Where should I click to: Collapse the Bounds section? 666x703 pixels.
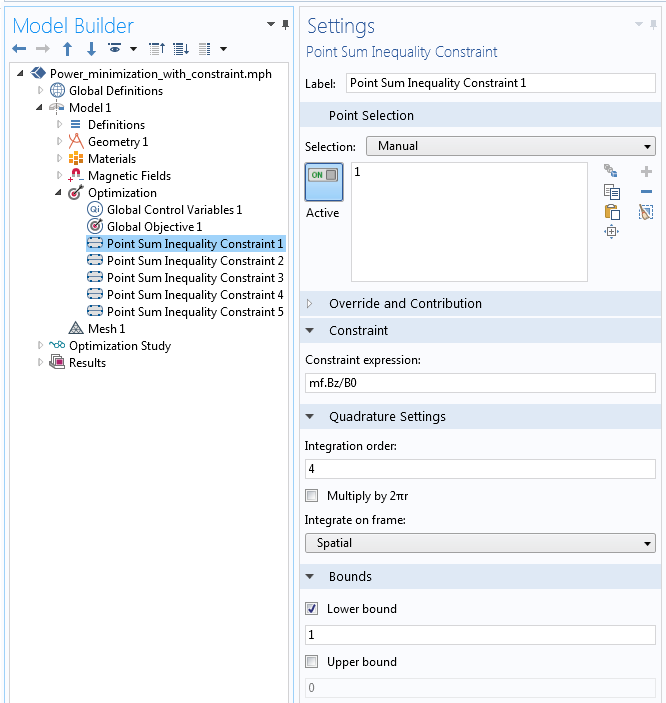click(309, 576)
